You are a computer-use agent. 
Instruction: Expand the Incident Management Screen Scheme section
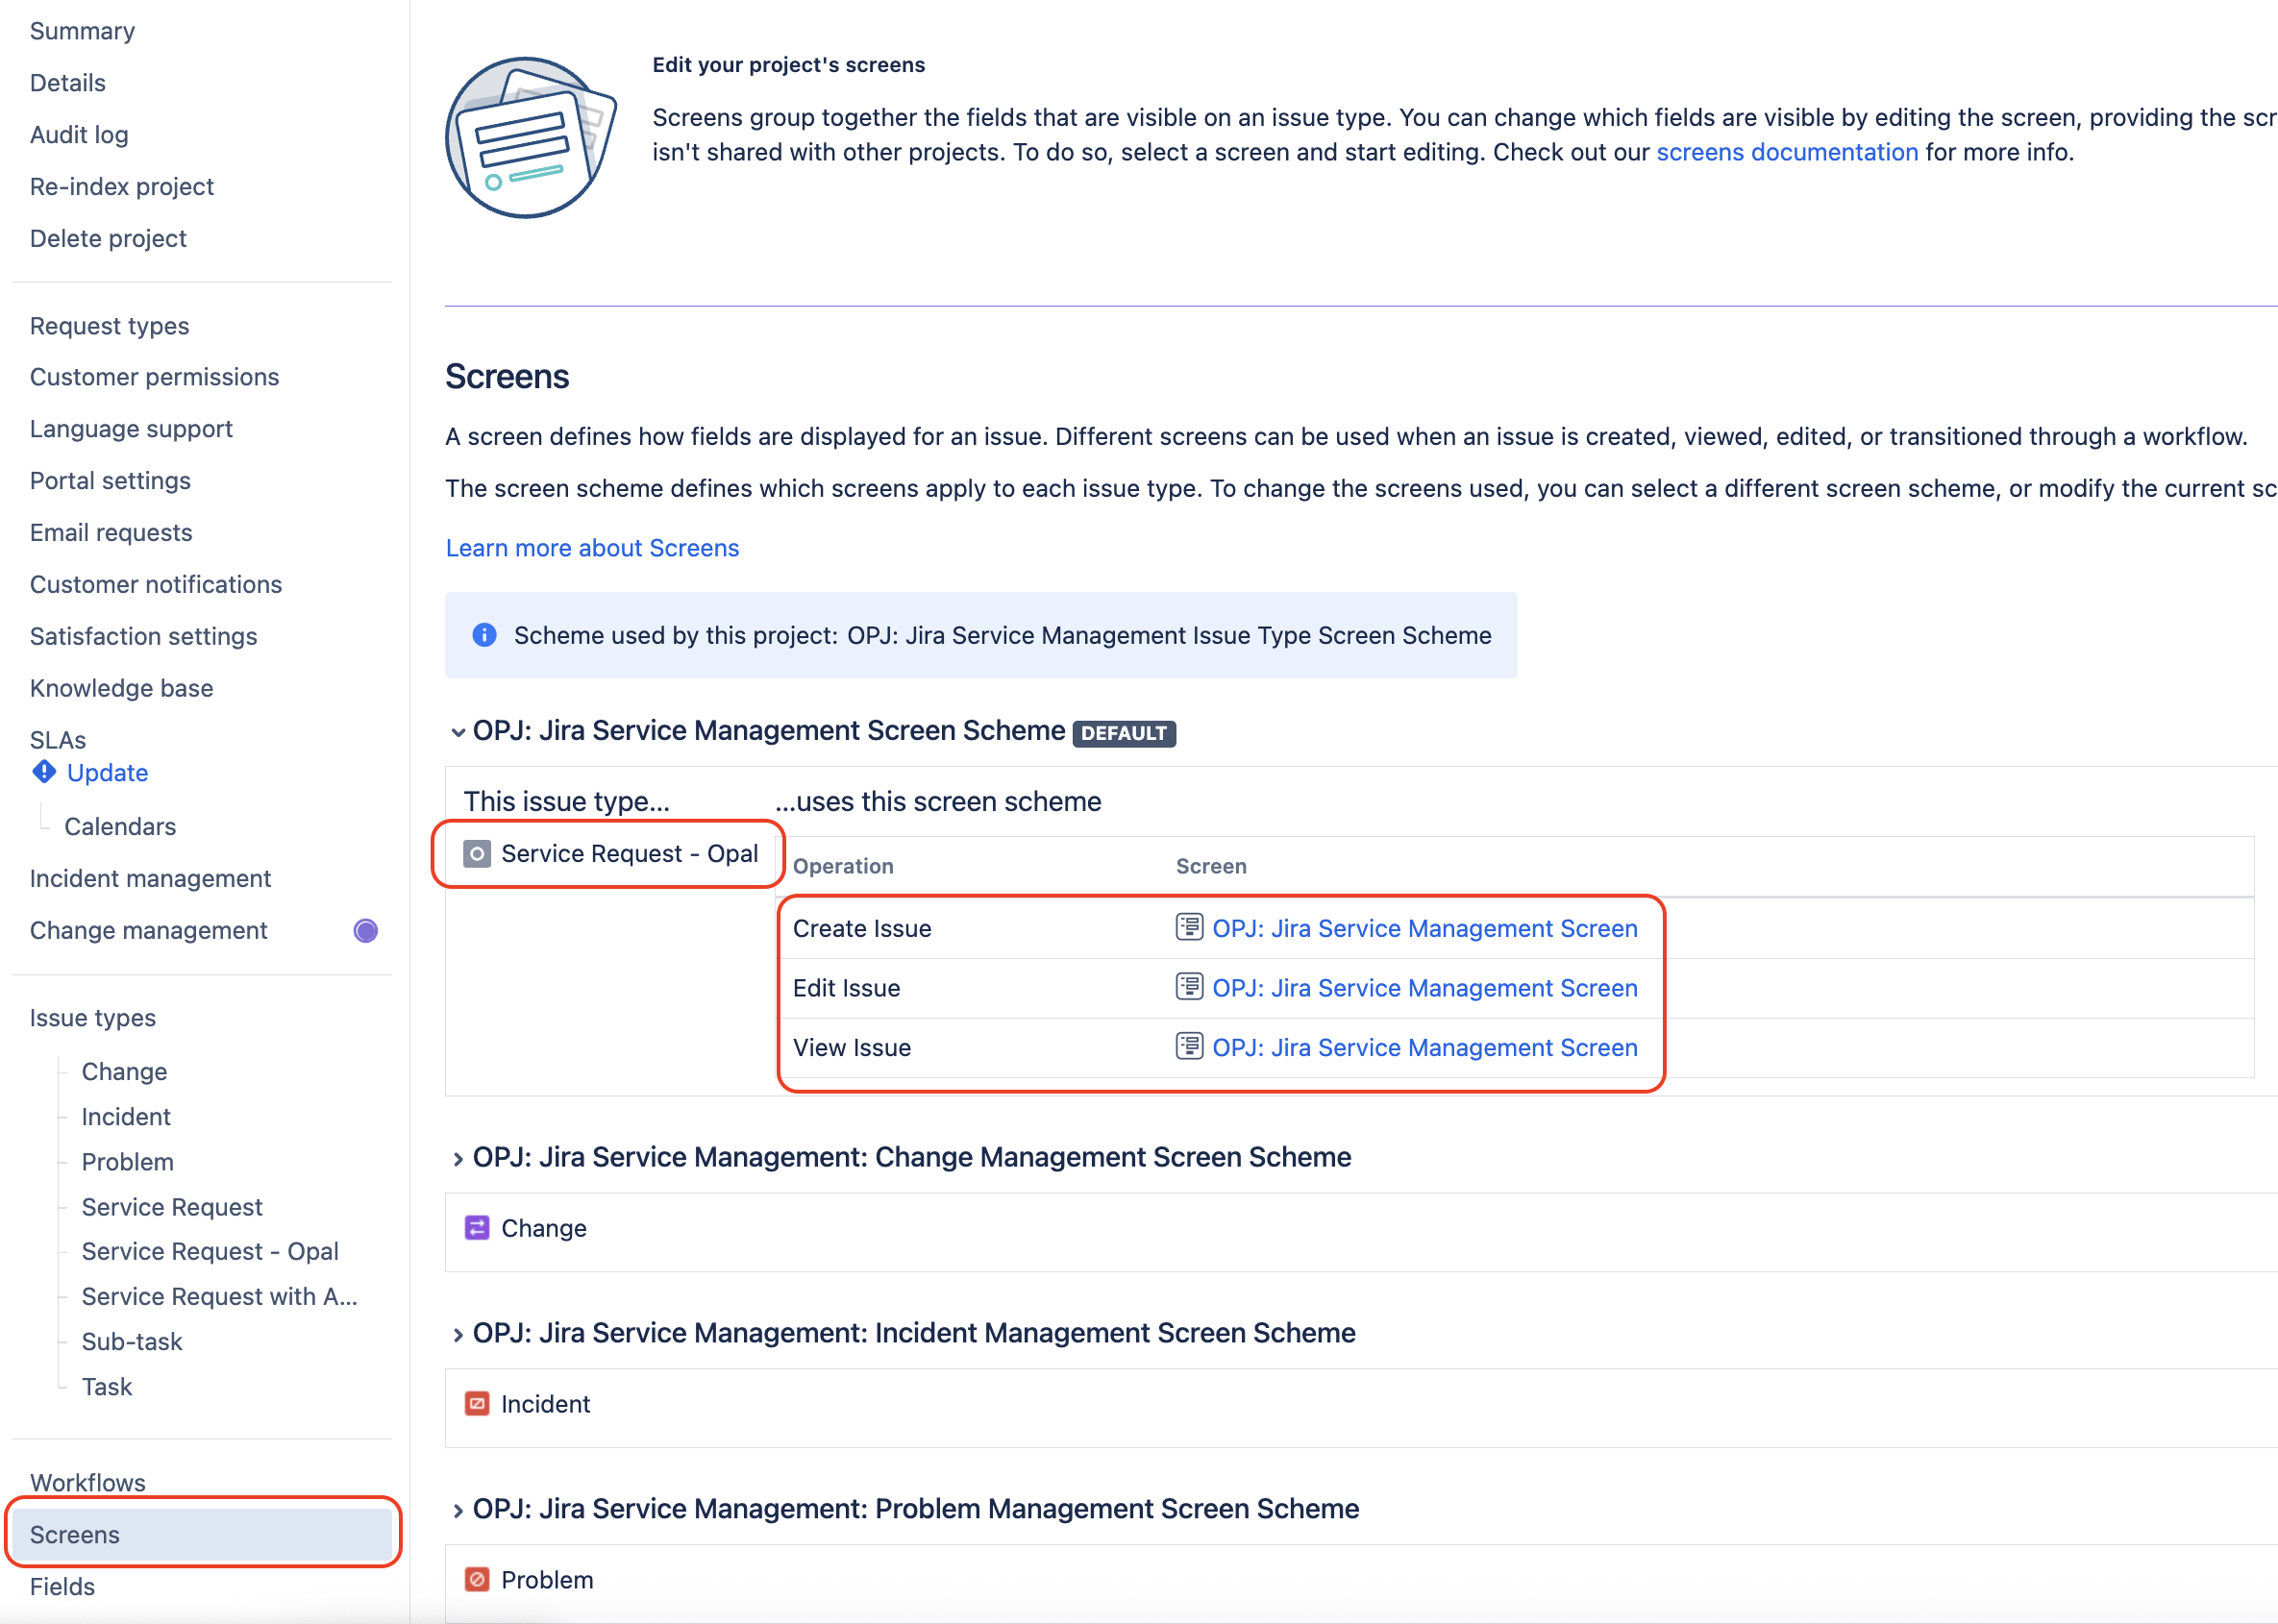click(458, 1335)
